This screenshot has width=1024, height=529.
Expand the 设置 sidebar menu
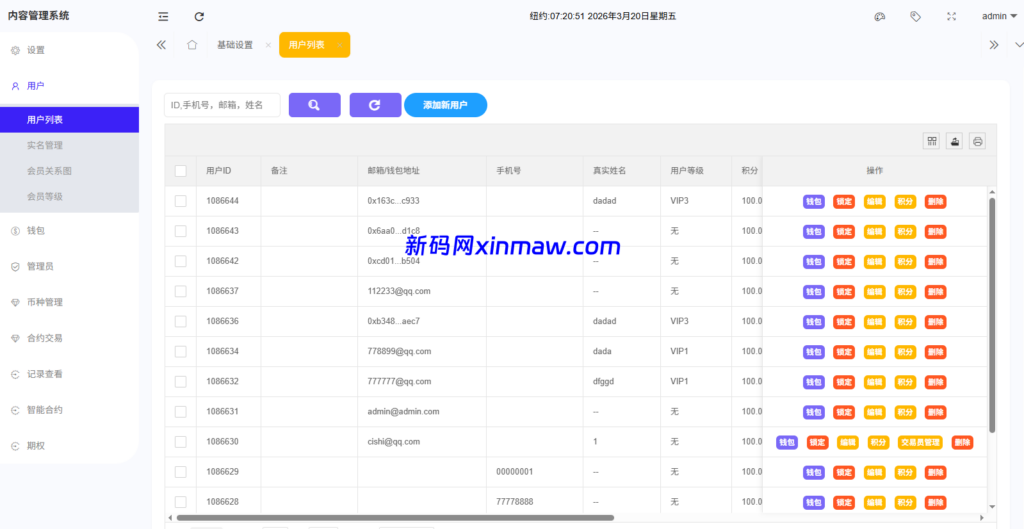click(69, 50)
